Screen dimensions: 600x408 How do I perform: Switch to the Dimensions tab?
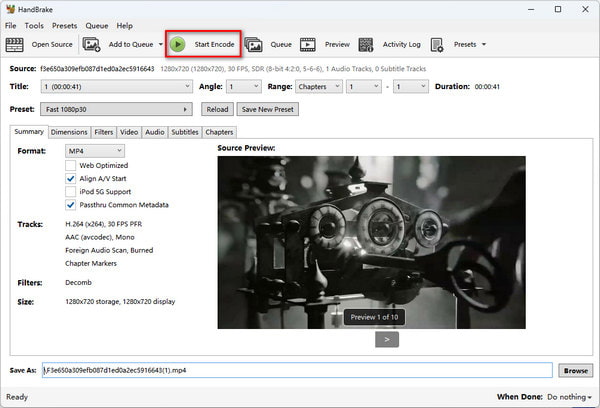[x=69, y=132]
